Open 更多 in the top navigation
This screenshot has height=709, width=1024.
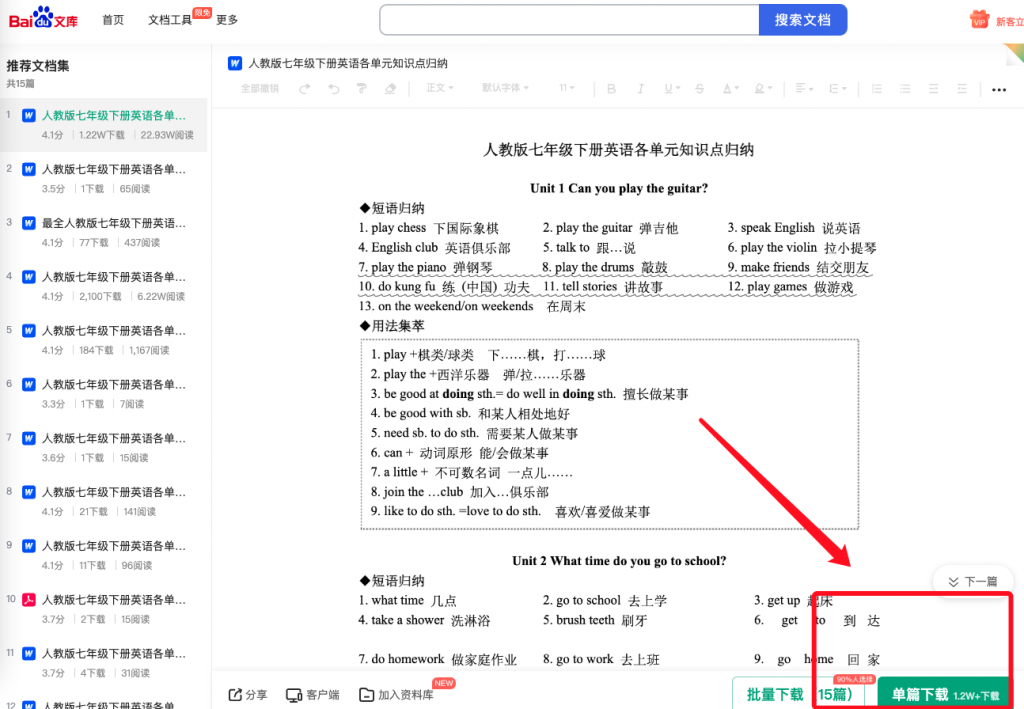click(x=227, y=20)
